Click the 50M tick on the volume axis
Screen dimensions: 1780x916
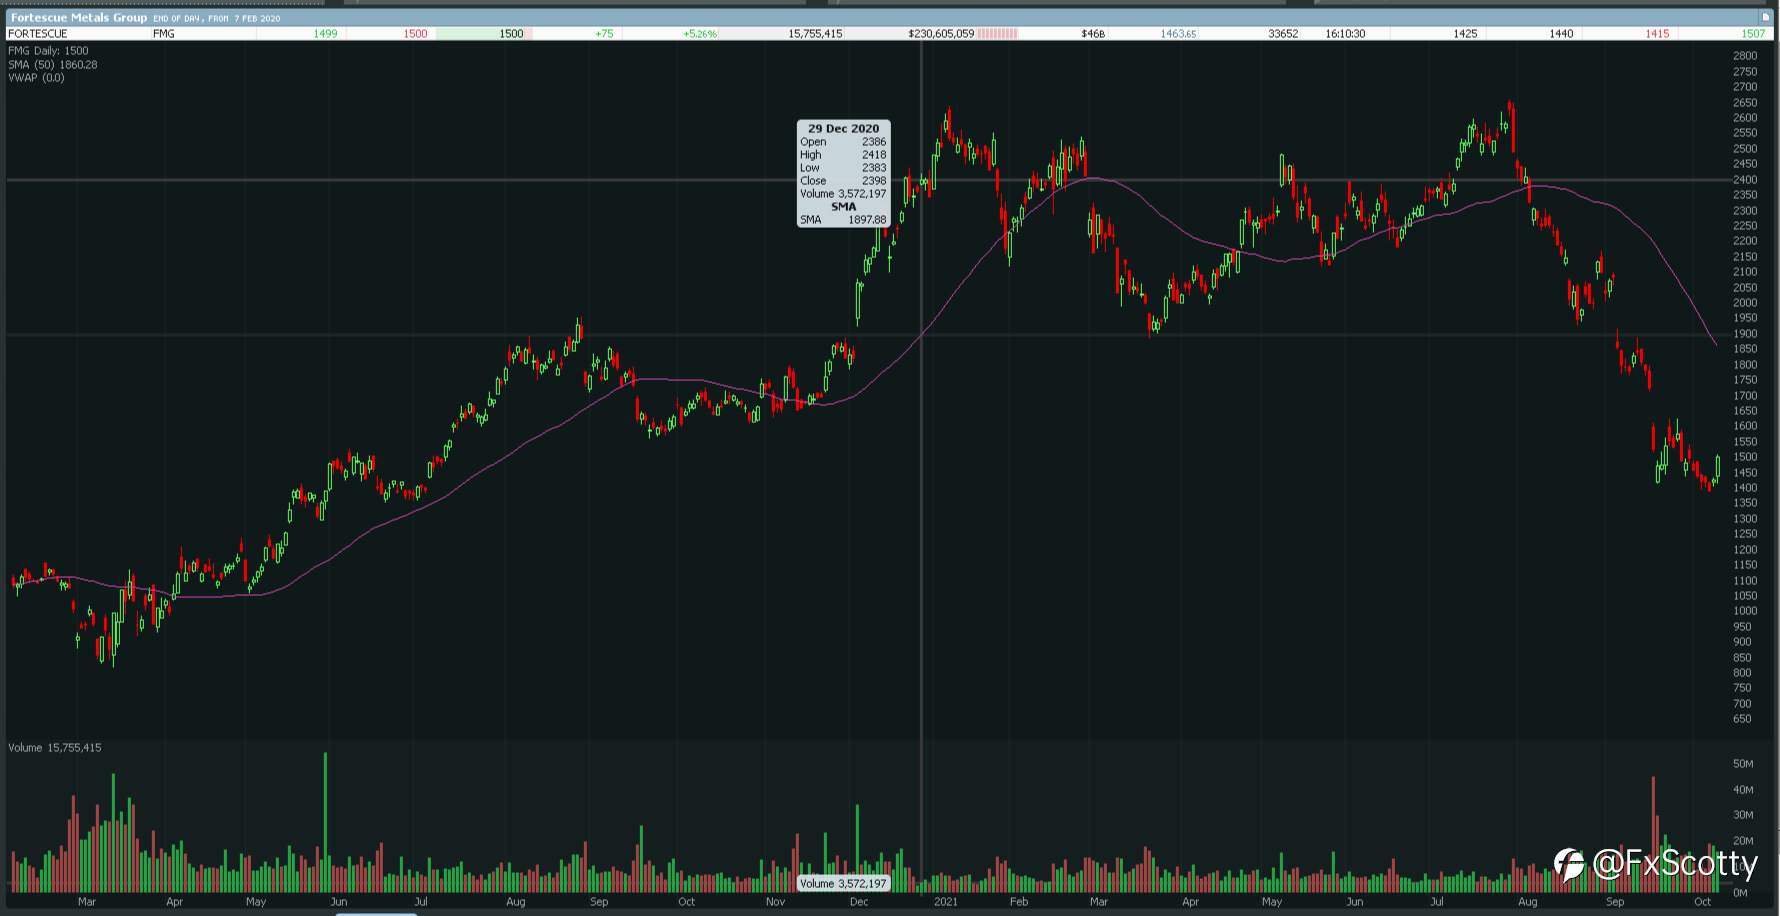(x=1743, y=764)
